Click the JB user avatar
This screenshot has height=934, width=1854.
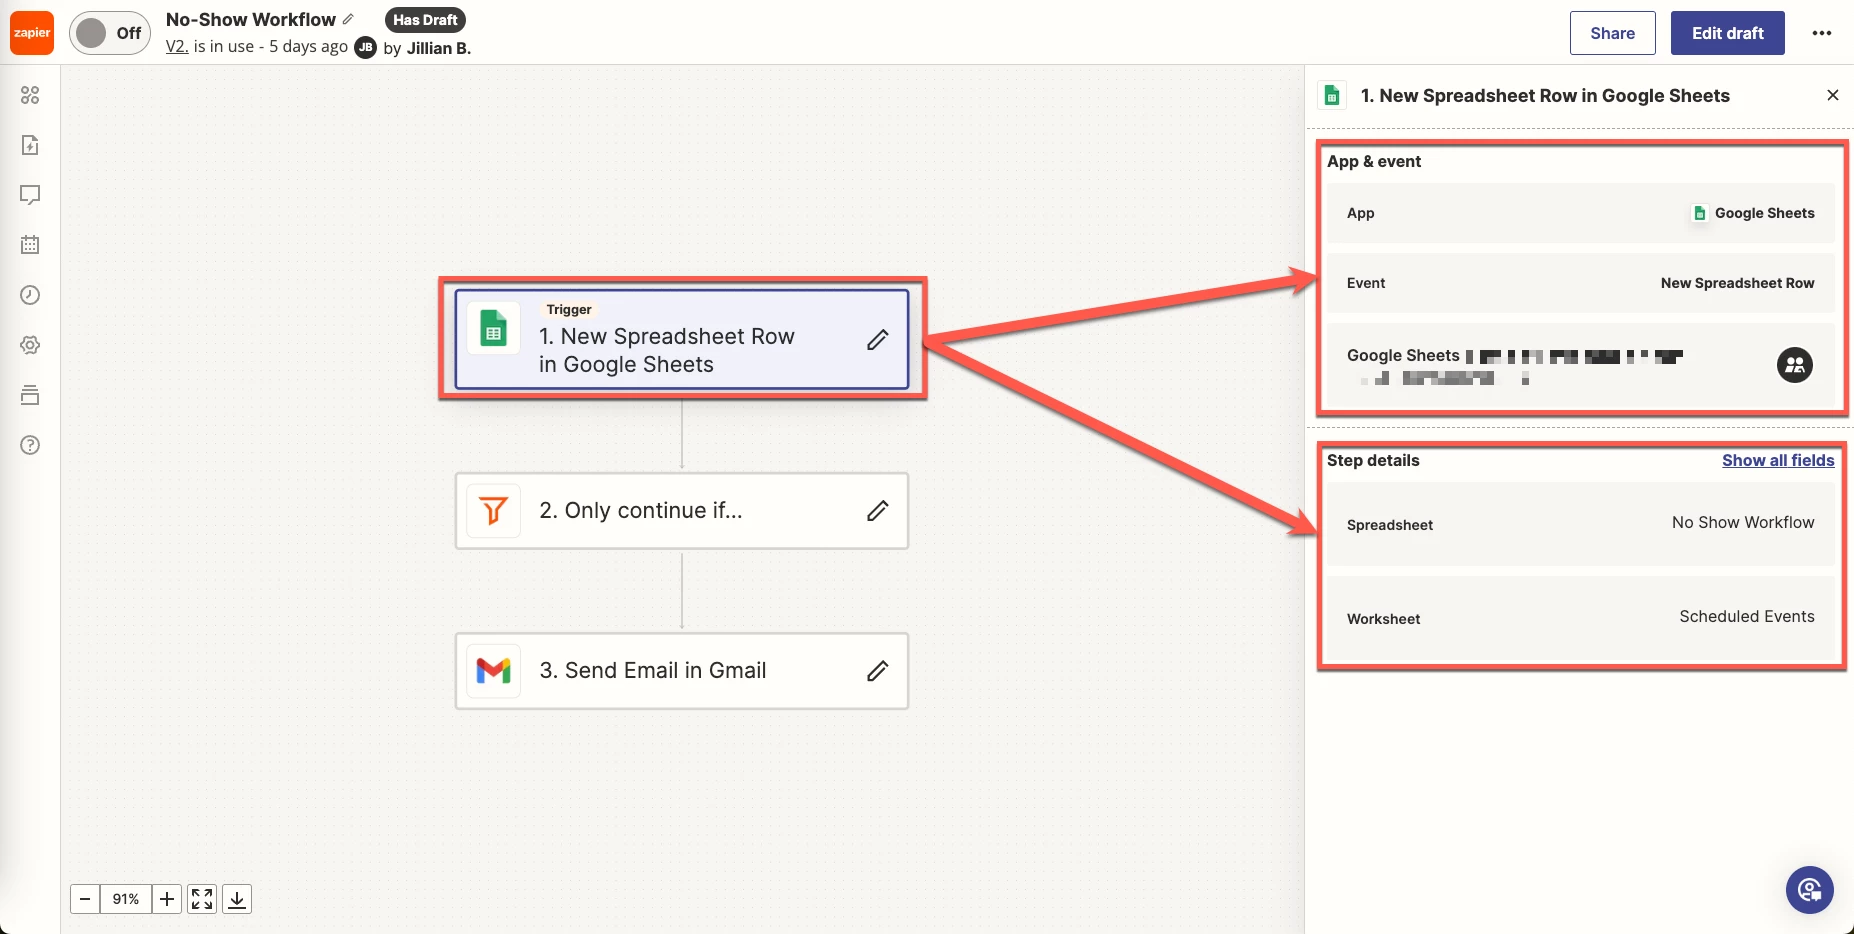(366, 47)
